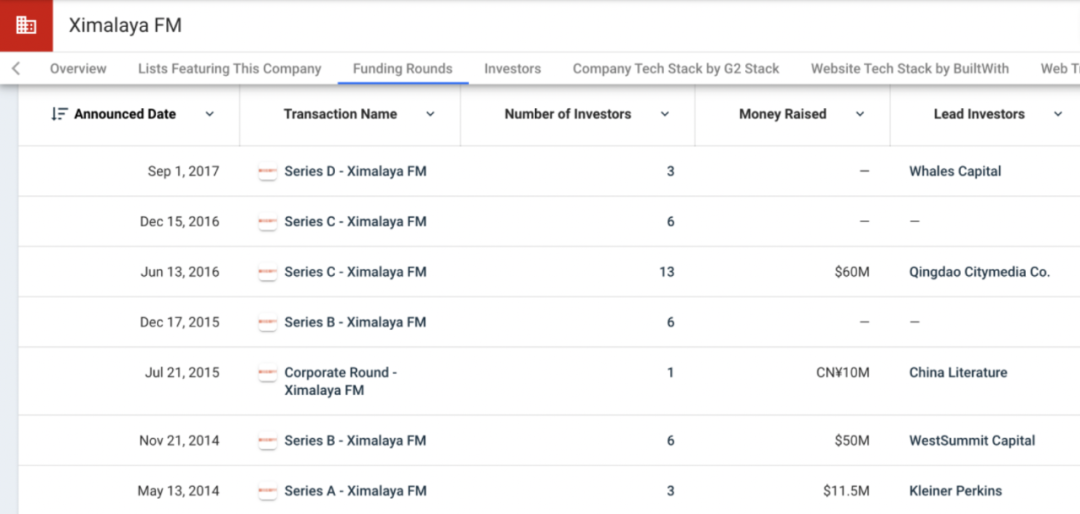Open the Investors tab

[512, 69]
